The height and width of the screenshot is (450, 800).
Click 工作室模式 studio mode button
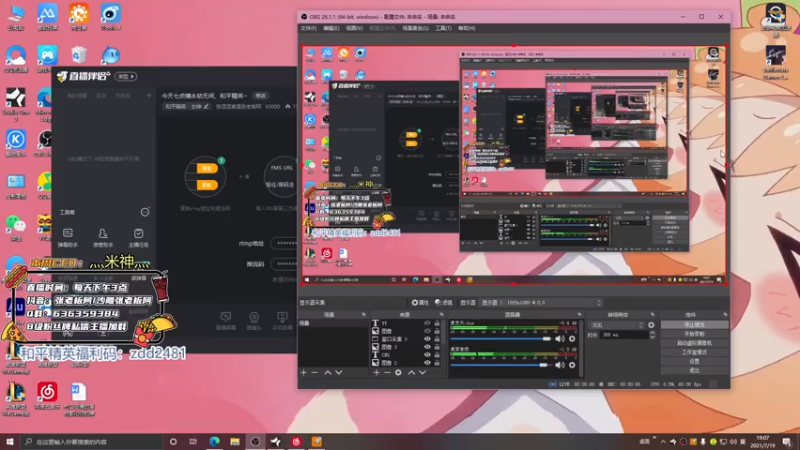click(x=694, y=352)
